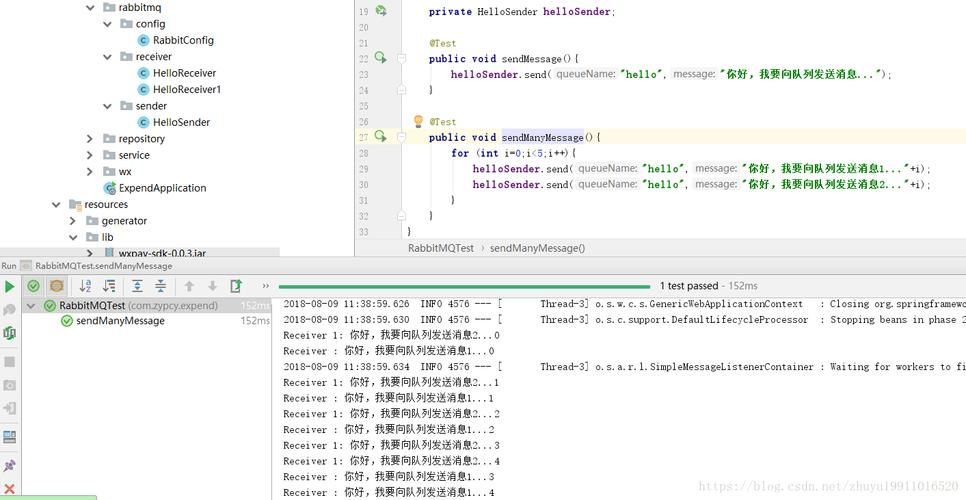Expand the generator folder
Image resolution: width=966 pixels, height=500 pixels.
click(73, 220)
